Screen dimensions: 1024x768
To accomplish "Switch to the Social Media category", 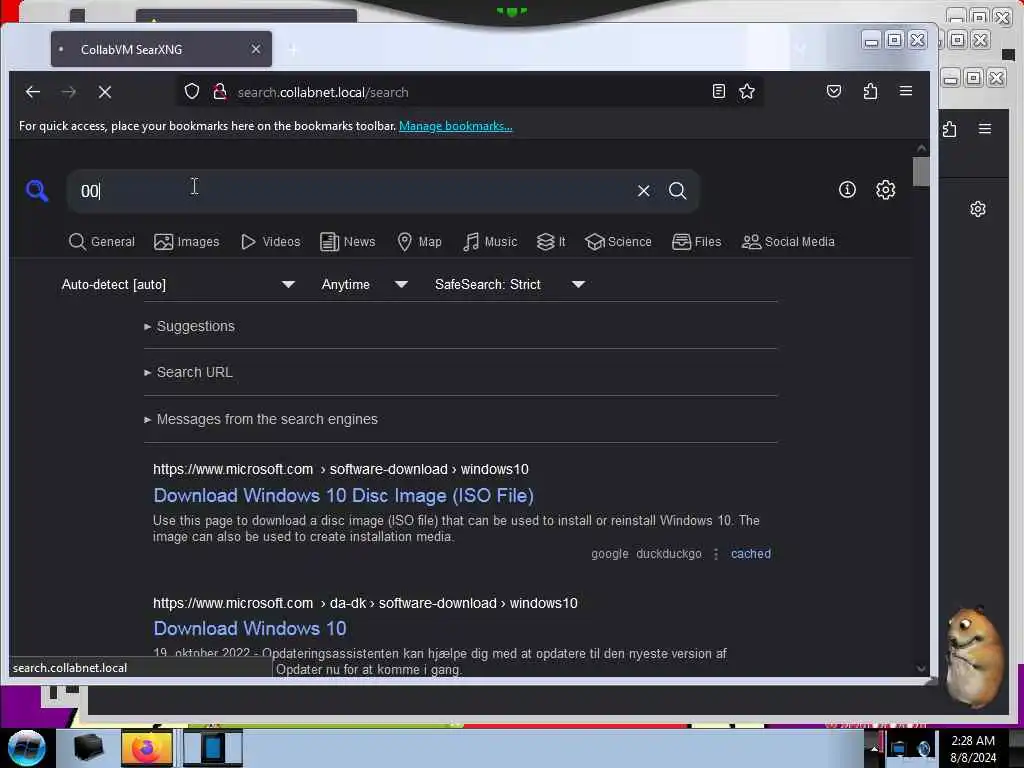I will pyautogui.click(x=788, y=242).
